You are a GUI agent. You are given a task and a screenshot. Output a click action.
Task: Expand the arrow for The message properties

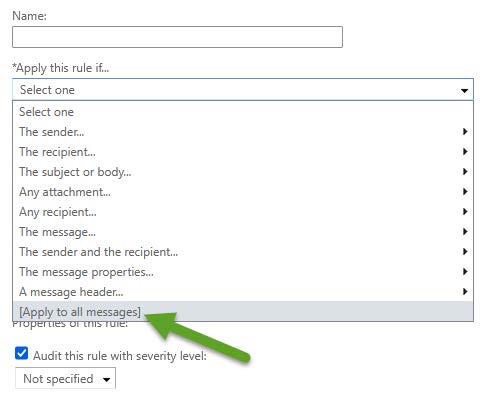pos(465,272)
